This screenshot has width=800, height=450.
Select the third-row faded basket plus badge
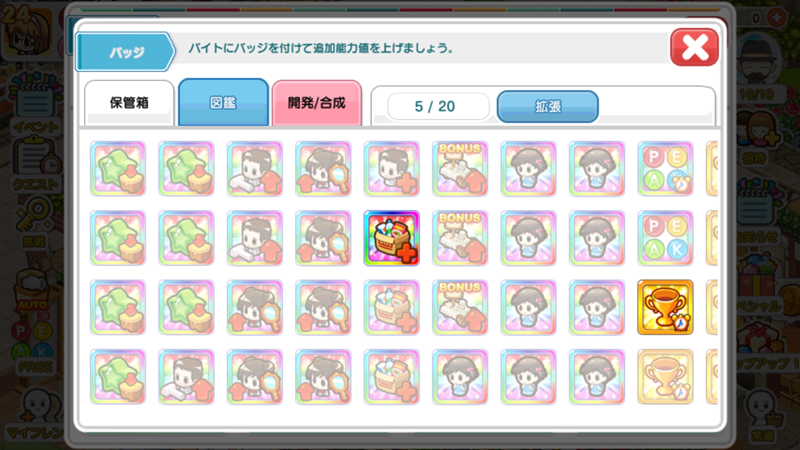pyautogui.click(x=391, y=307)
